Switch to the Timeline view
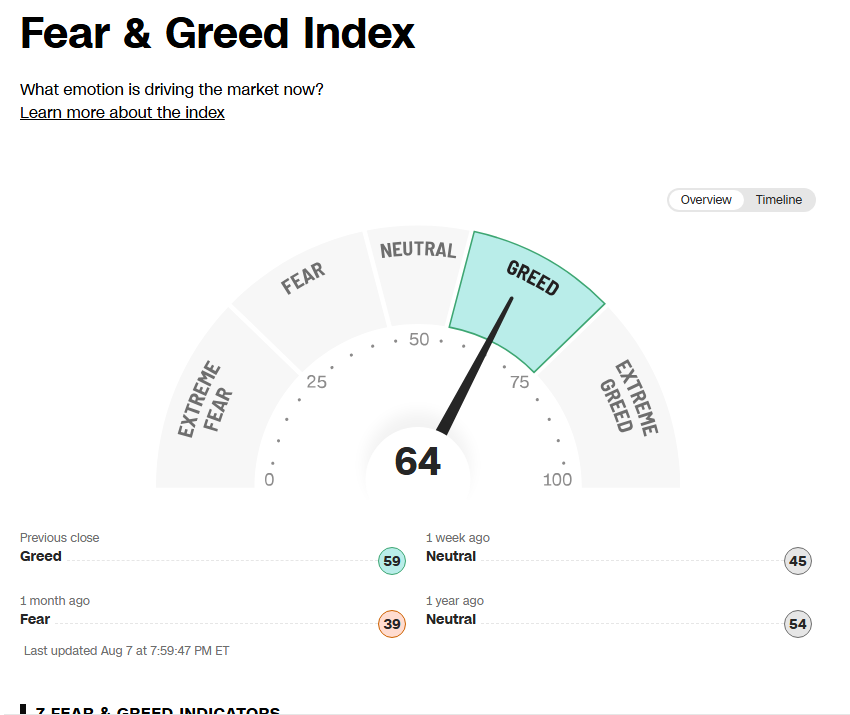Screen dimensions: 850x715 [x=778, y=200]
